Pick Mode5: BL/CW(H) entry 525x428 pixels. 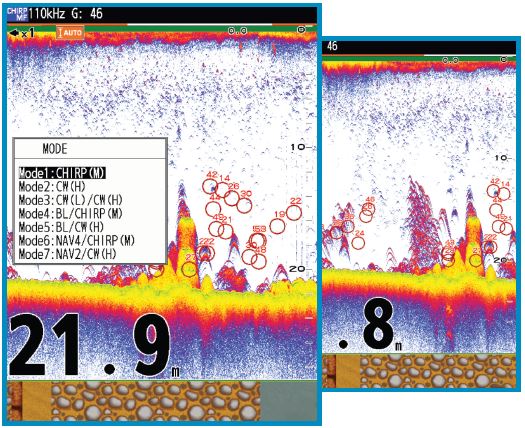point(61,227)
